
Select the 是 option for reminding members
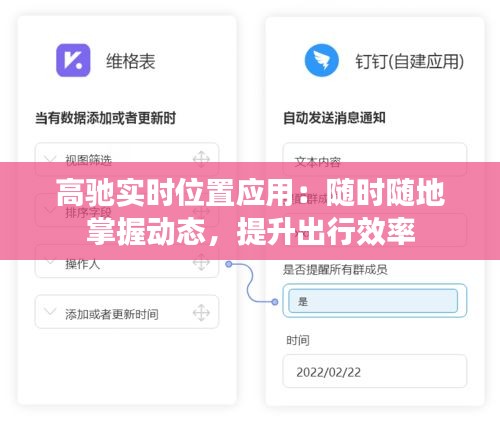click(x=373, y=301)
